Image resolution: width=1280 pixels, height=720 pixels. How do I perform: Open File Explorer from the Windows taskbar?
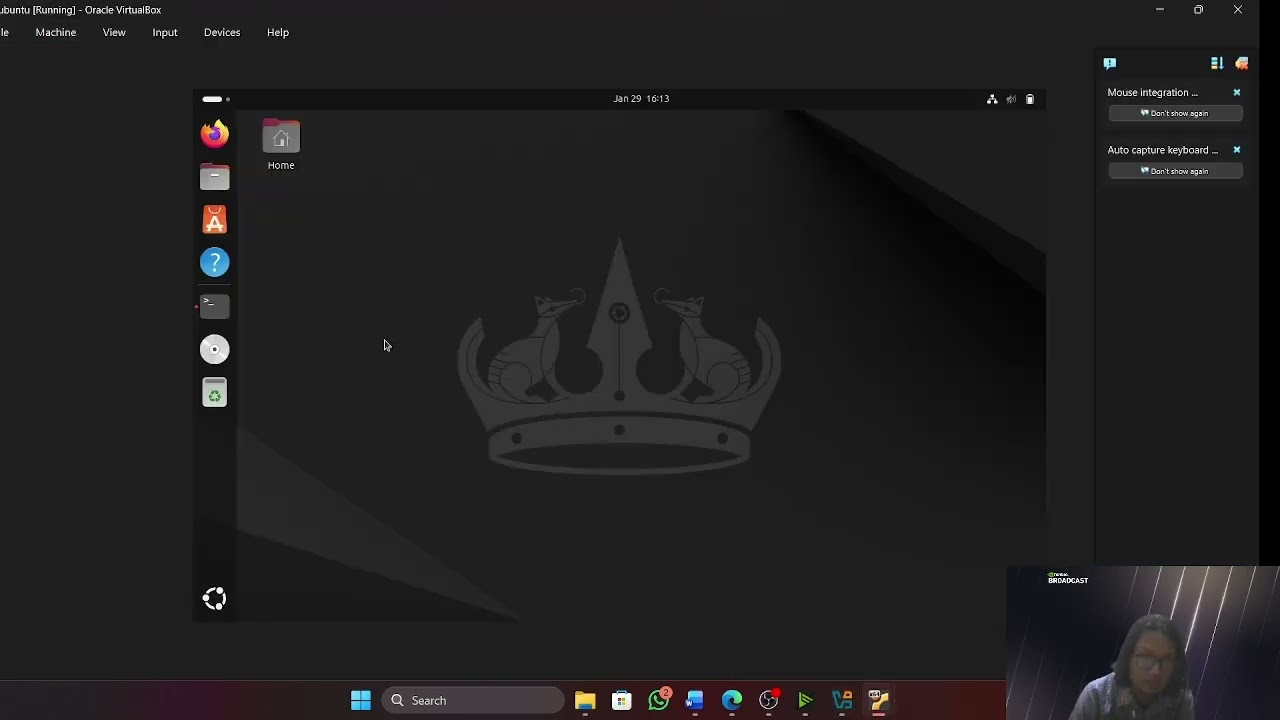585,701
